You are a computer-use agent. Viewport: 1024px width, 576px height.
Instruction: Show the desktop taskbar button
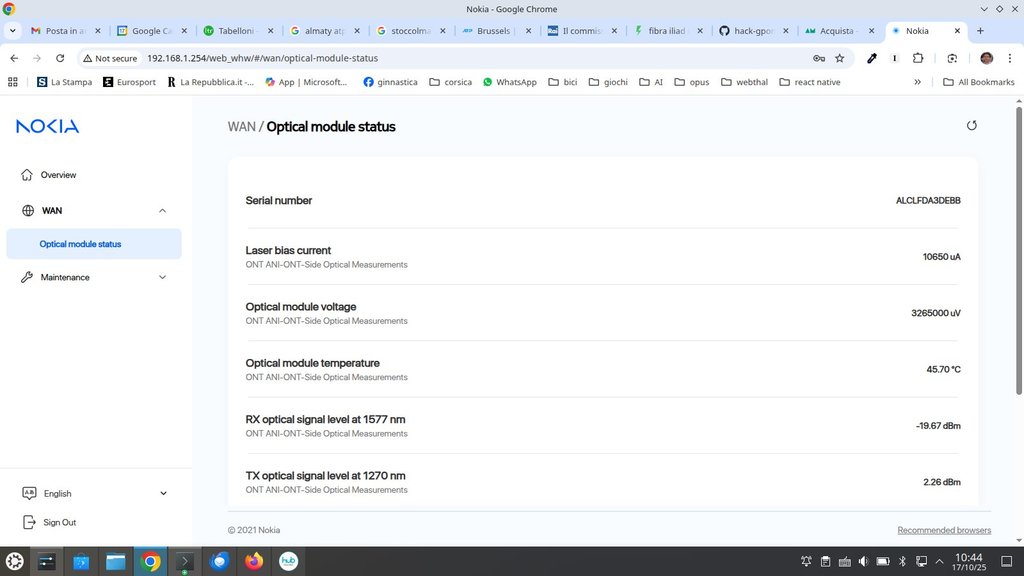click(1006, 561)
